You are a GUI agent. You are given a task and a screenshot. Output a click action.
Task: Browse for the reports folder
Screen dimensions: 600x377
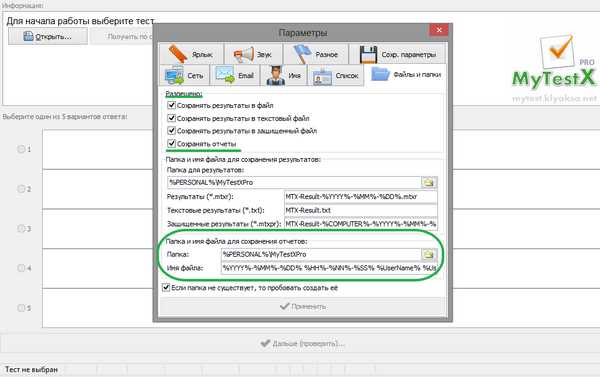pos(429,254)
